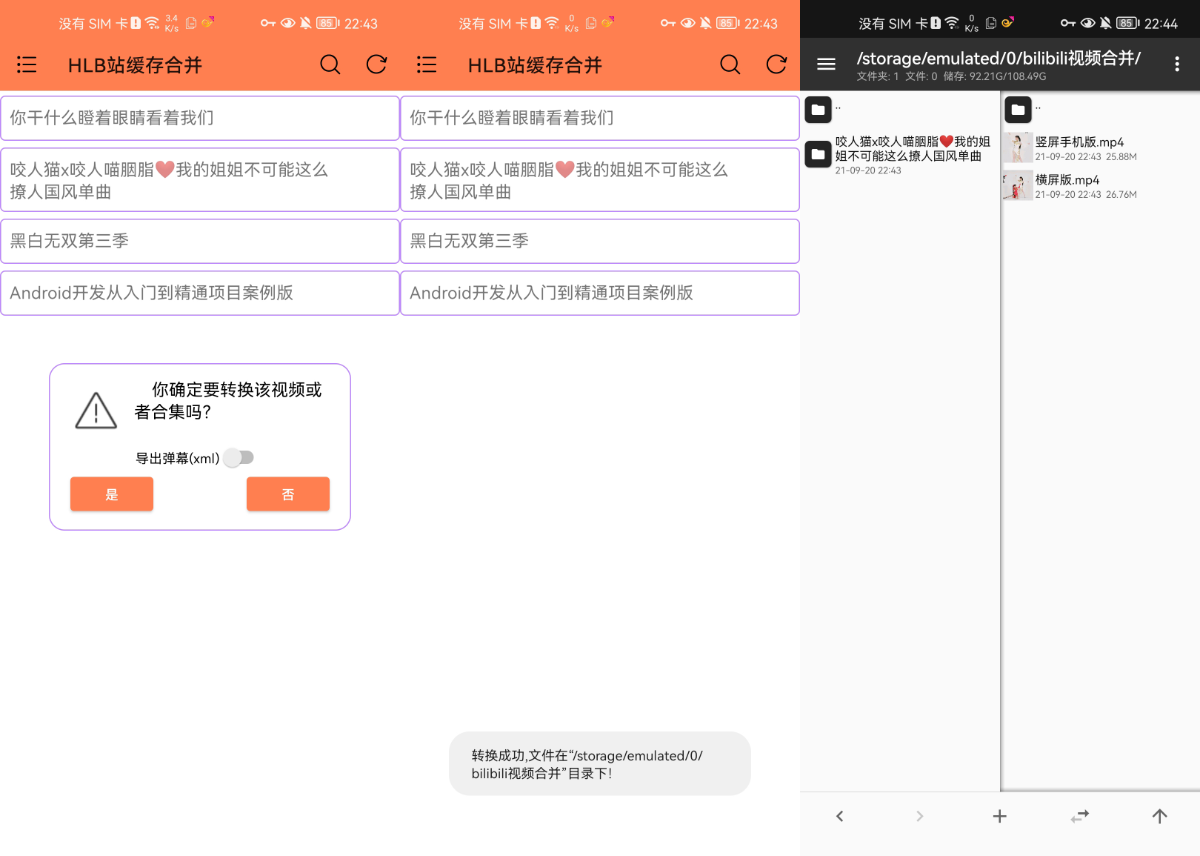Open the 咬人猫x咬人喵胭脂 folder icon in file manager

coord(818,153)
